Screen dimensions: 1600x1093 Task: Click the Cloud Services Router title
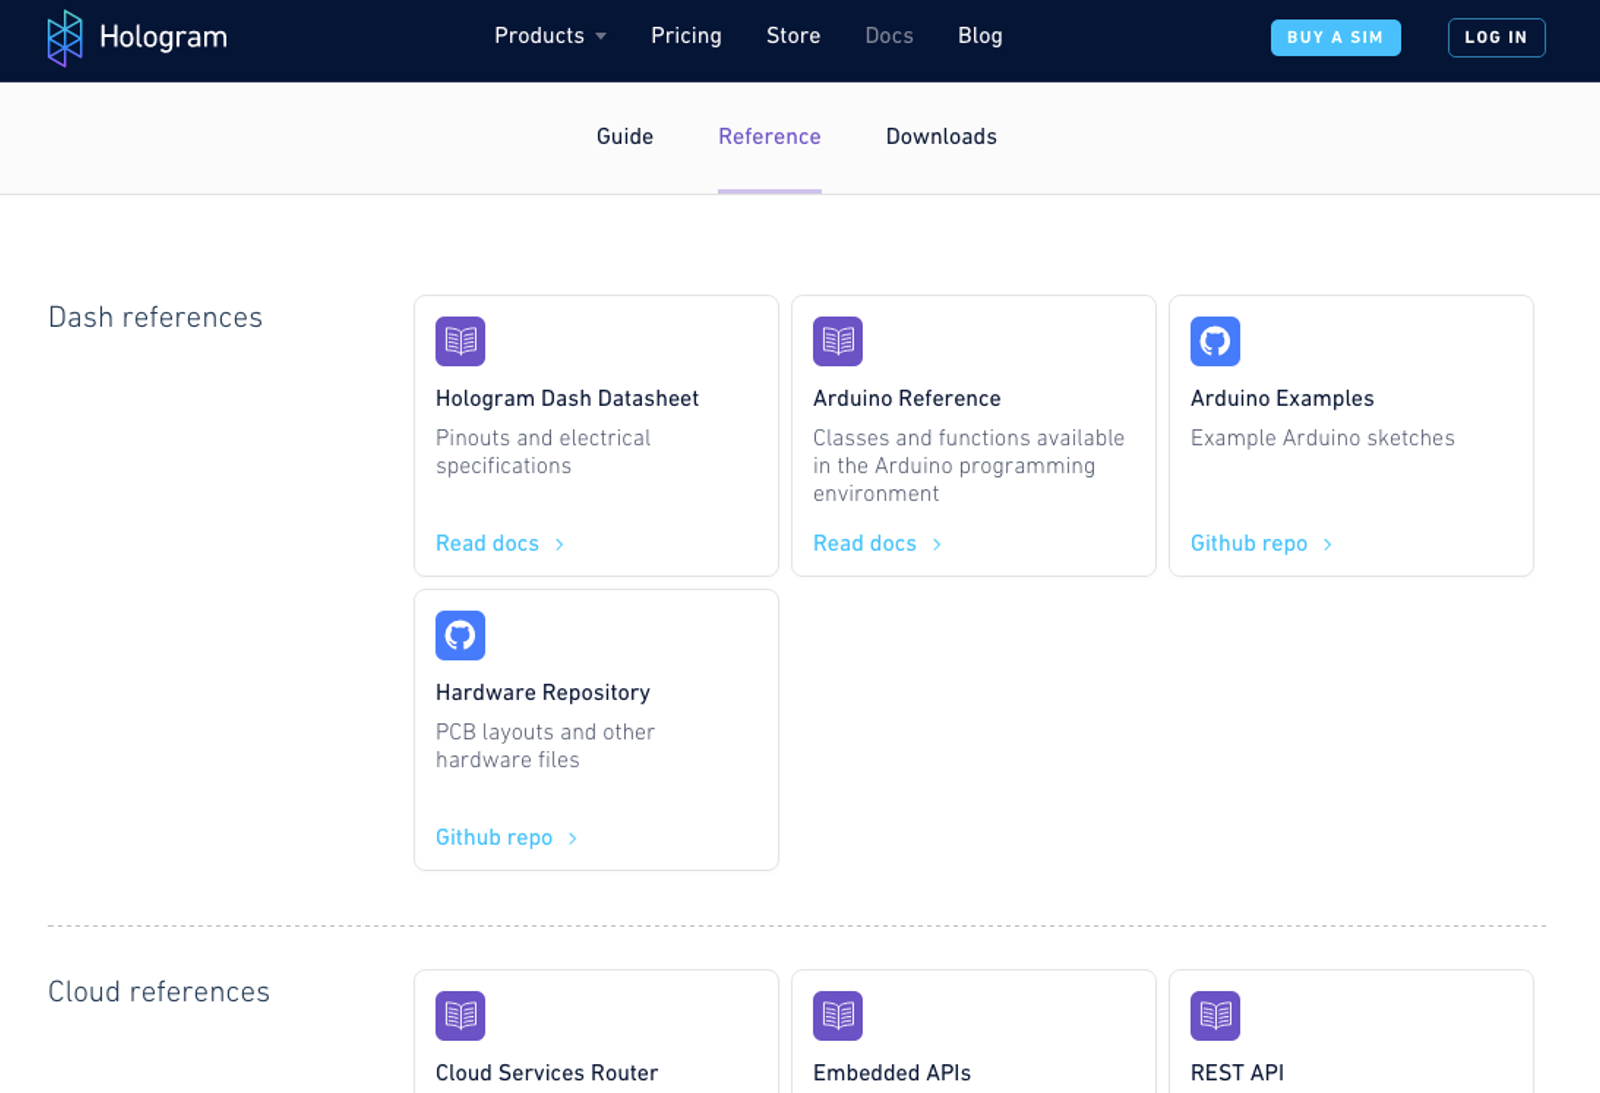tap(547, 1073)
